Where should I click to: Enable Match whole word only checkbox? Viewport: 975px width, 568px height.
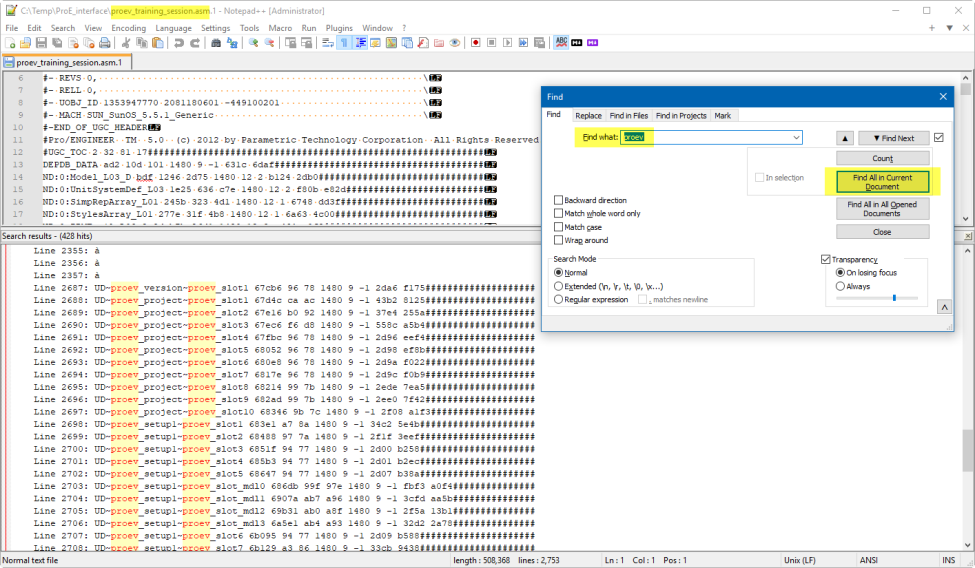(558, 213)
